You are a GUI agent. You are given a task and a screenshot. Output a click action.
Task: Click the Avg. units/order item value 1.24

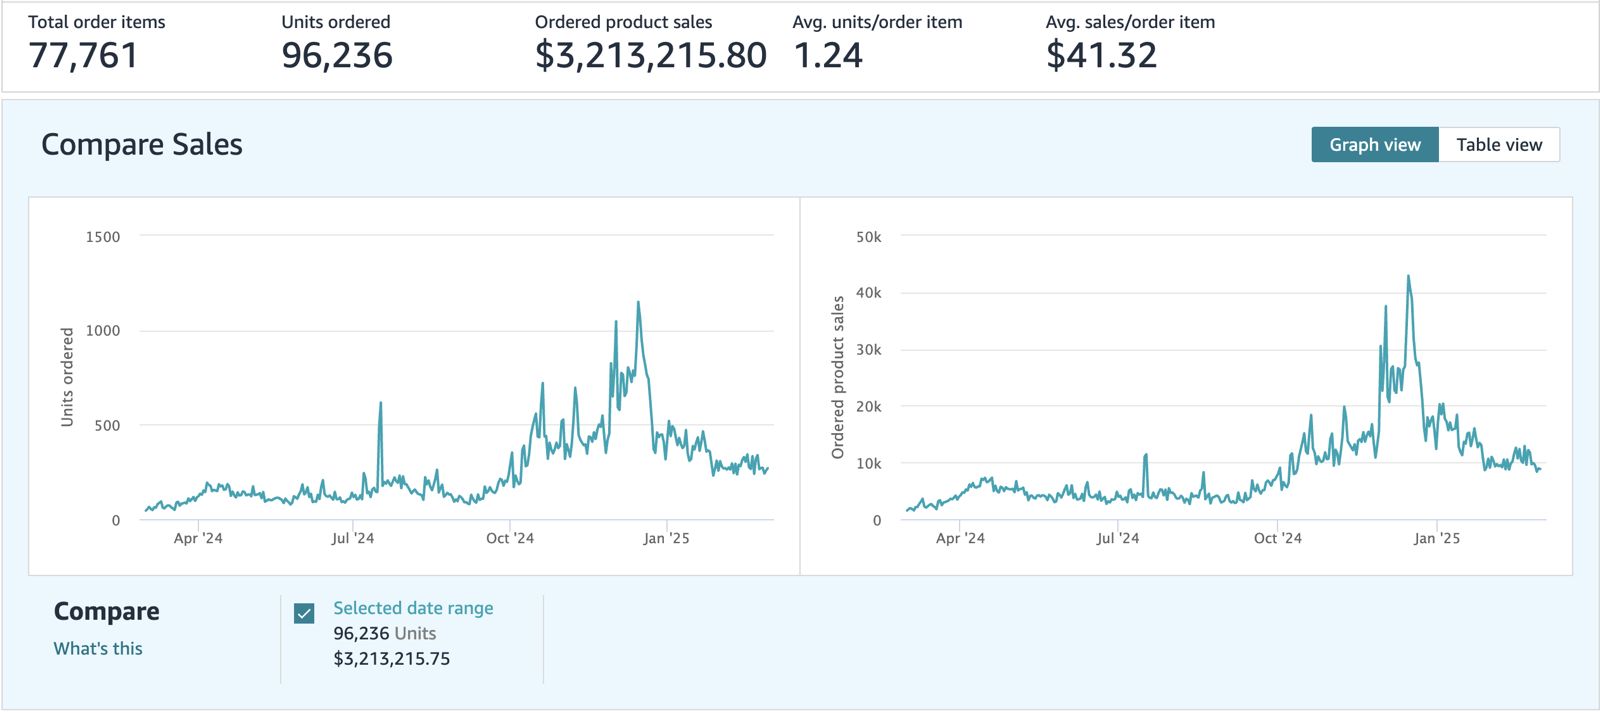(828, 56)
